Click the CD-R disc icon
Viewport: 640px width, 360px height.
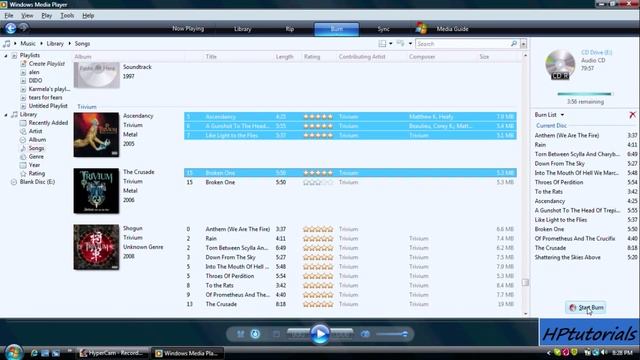(x=560, y=64)
